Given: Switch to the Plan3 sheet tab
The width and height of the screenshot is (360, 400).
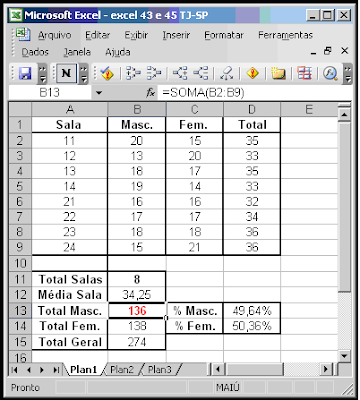Looking at the screenshot, I should pyautogui.click(x=160, y=370).
